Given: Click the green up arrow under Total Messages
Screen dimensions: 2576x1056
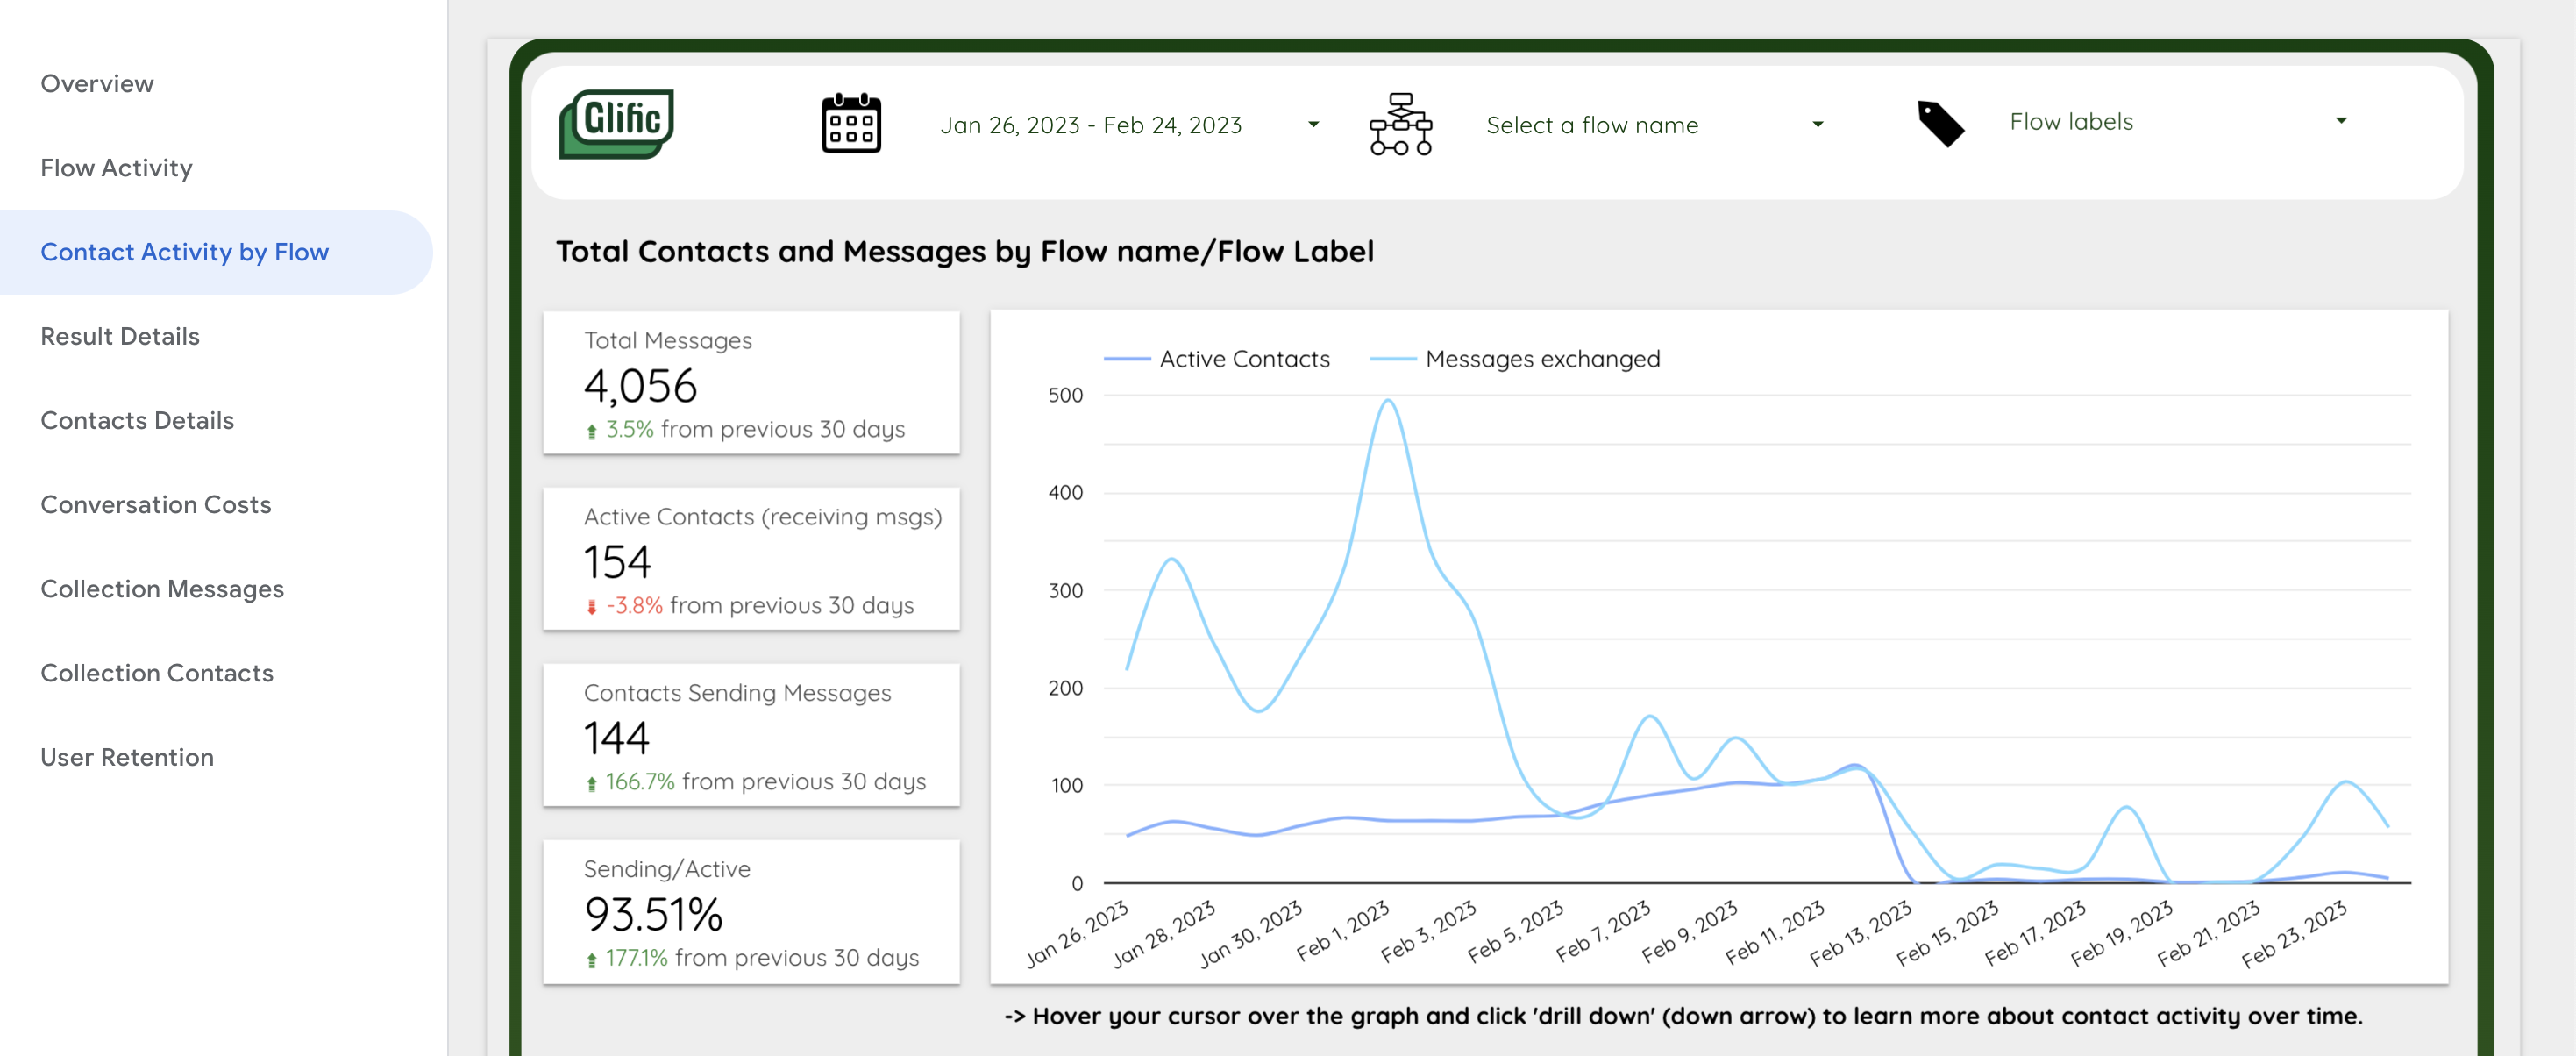Looking at the screenshot, I should point(592,431).
